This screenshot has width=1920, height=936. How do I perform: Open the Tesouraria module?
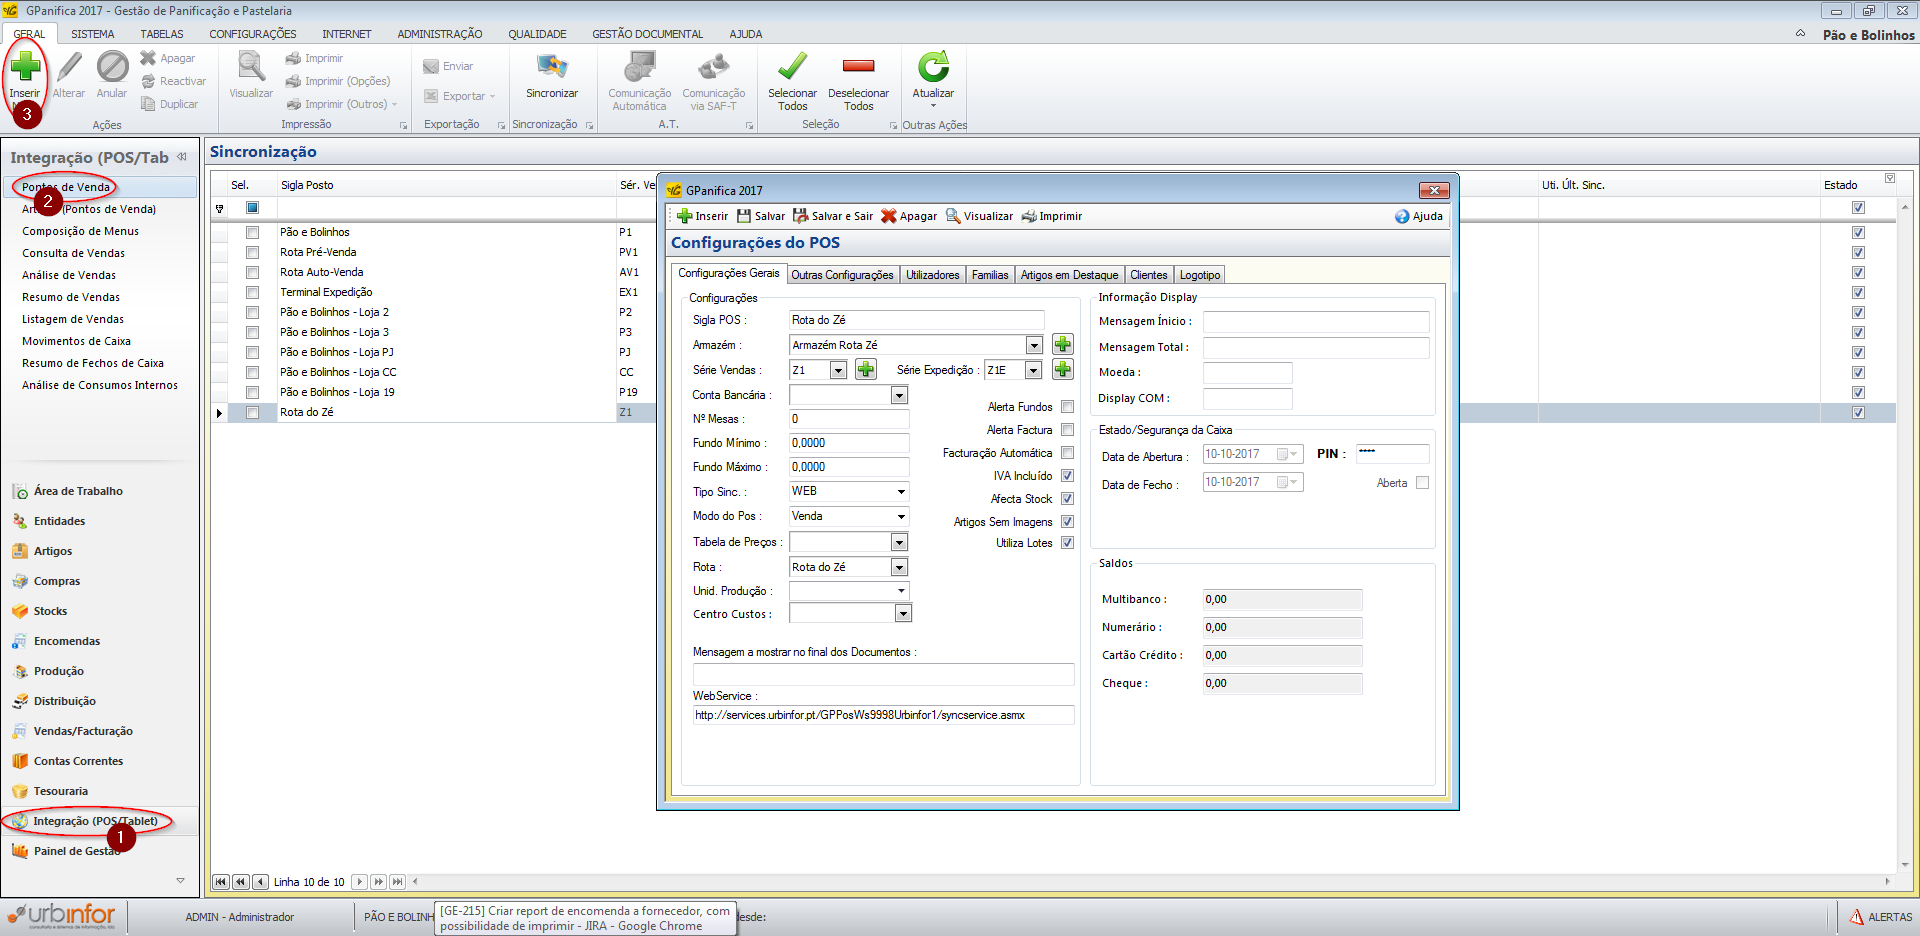[x=60, y=791]
